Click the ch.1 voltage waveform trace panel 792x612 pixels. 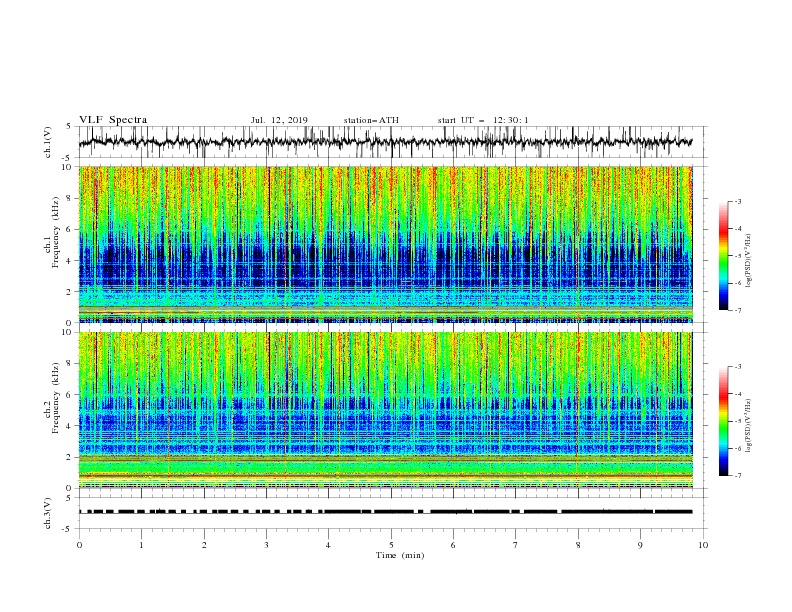[392, 142]
